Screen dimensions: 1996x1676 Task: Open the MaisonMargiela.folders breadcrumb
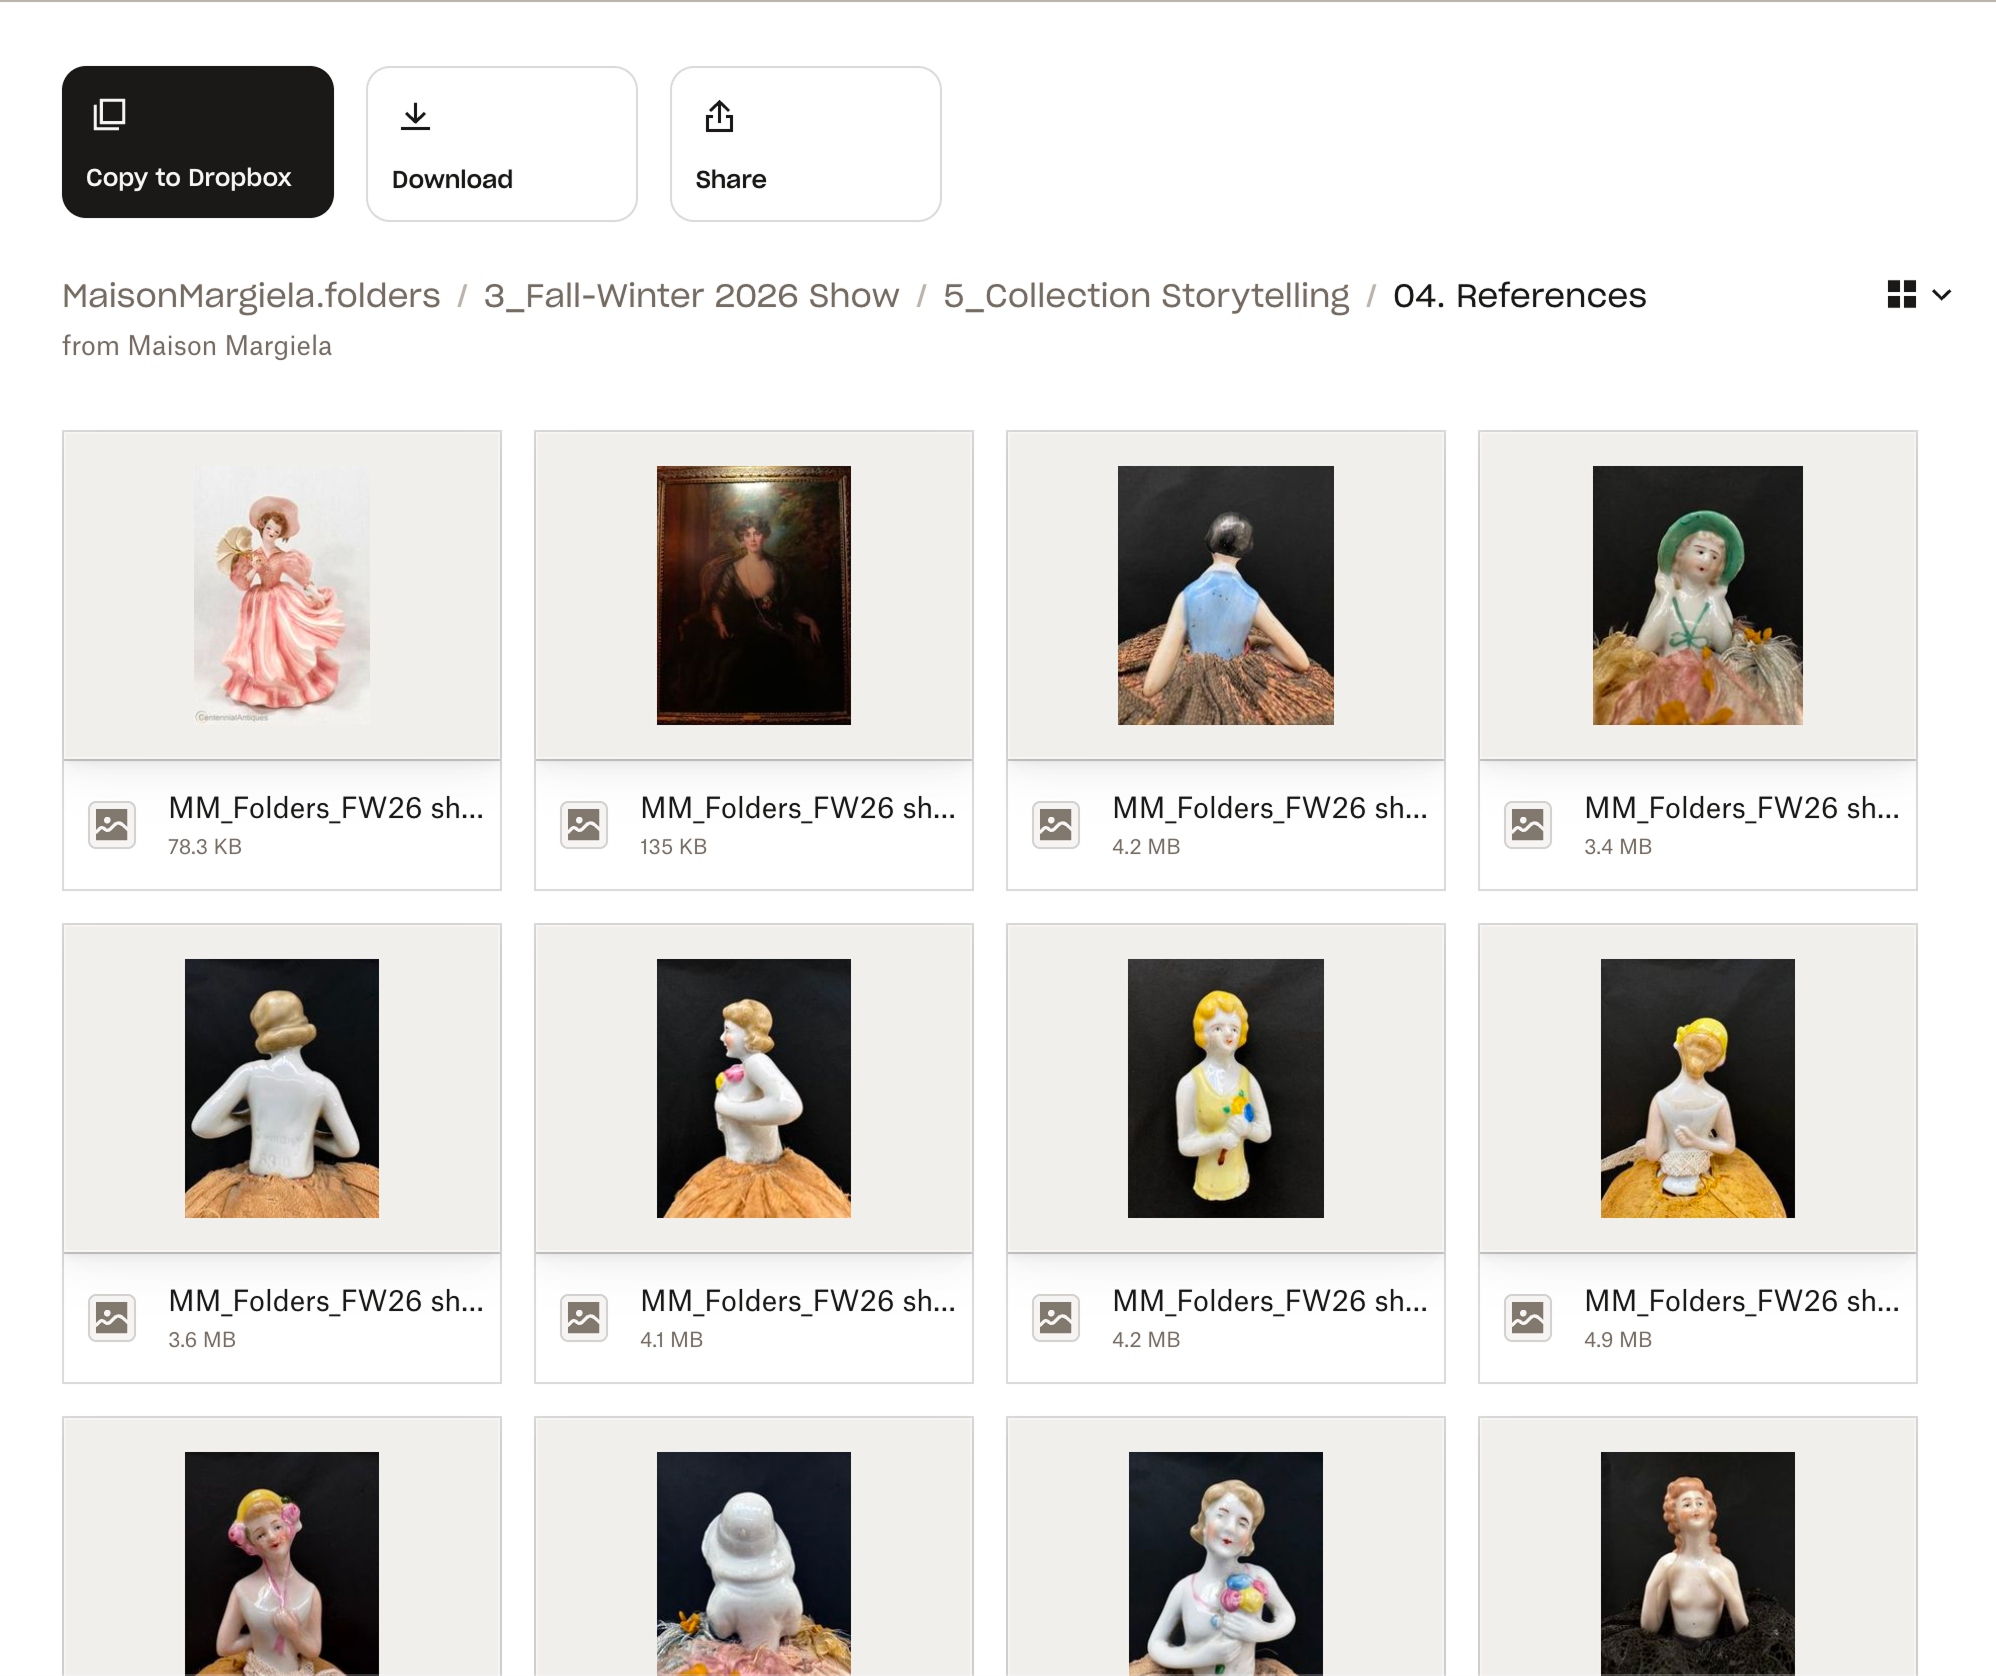point(251,296)
